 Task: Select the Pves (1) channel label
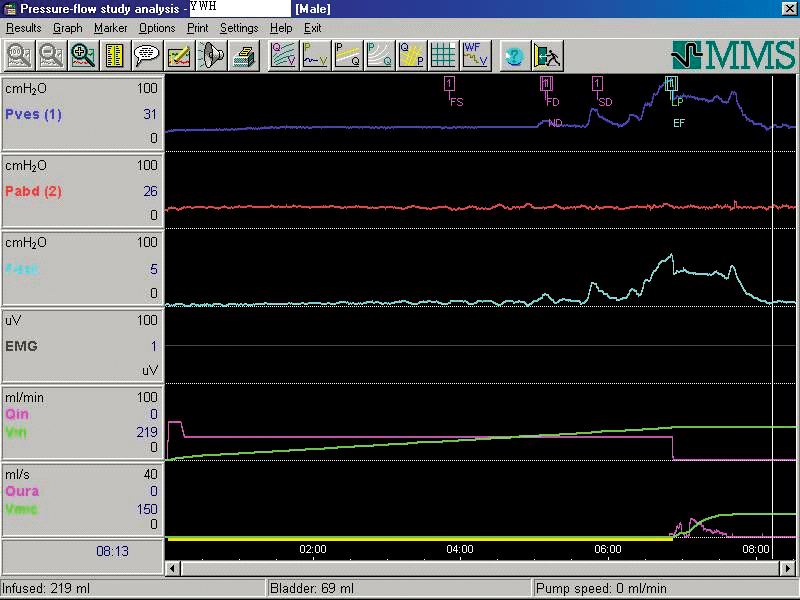tap(33, 114)
